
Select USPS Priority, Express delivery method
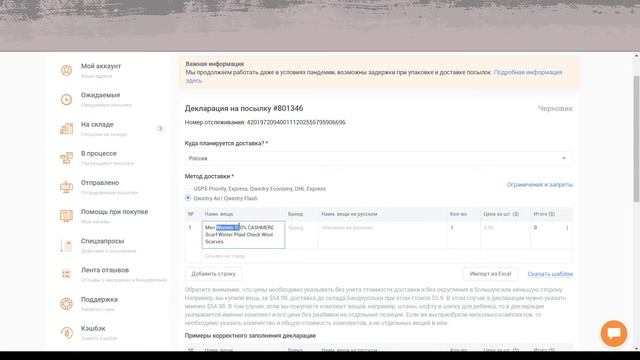click(x=188, y=189)
